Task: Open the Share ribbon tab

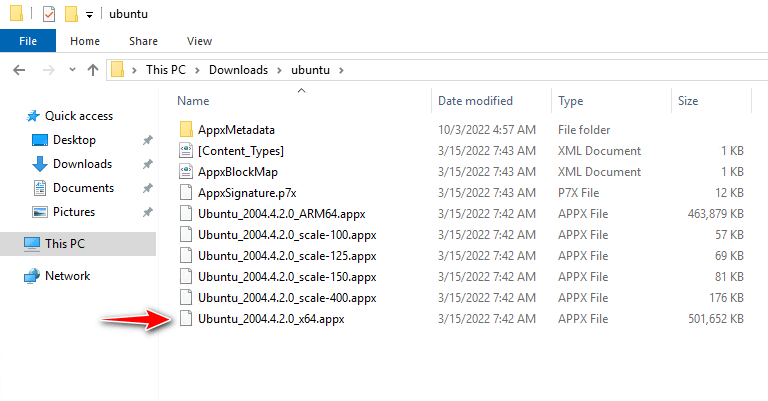Action: [143, 41]
